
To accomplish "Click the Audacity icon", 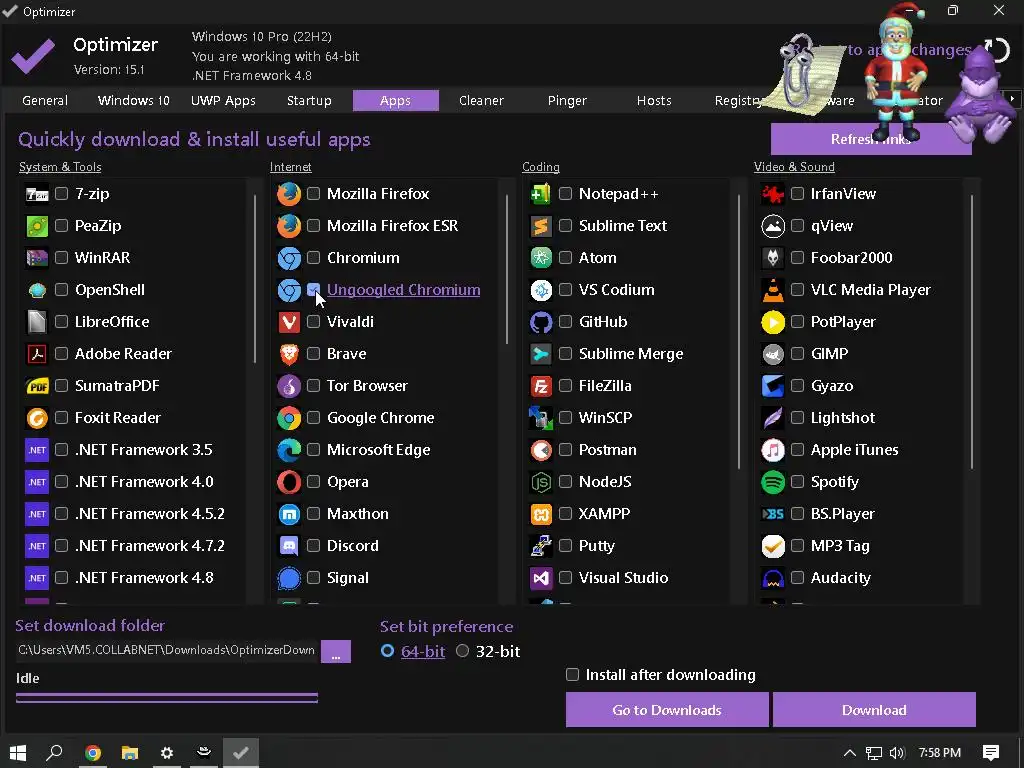I will [773, 578].
